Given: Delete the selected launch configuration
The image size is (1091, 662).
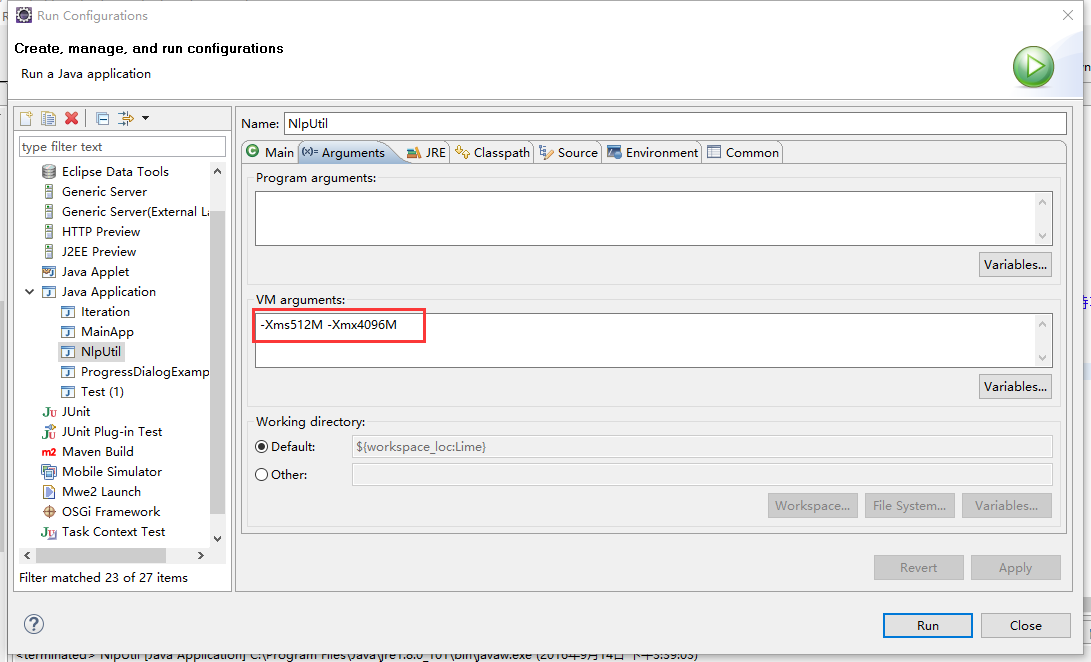Looking at the screenshot, I should pyautogui.click(x=71, y=118).
